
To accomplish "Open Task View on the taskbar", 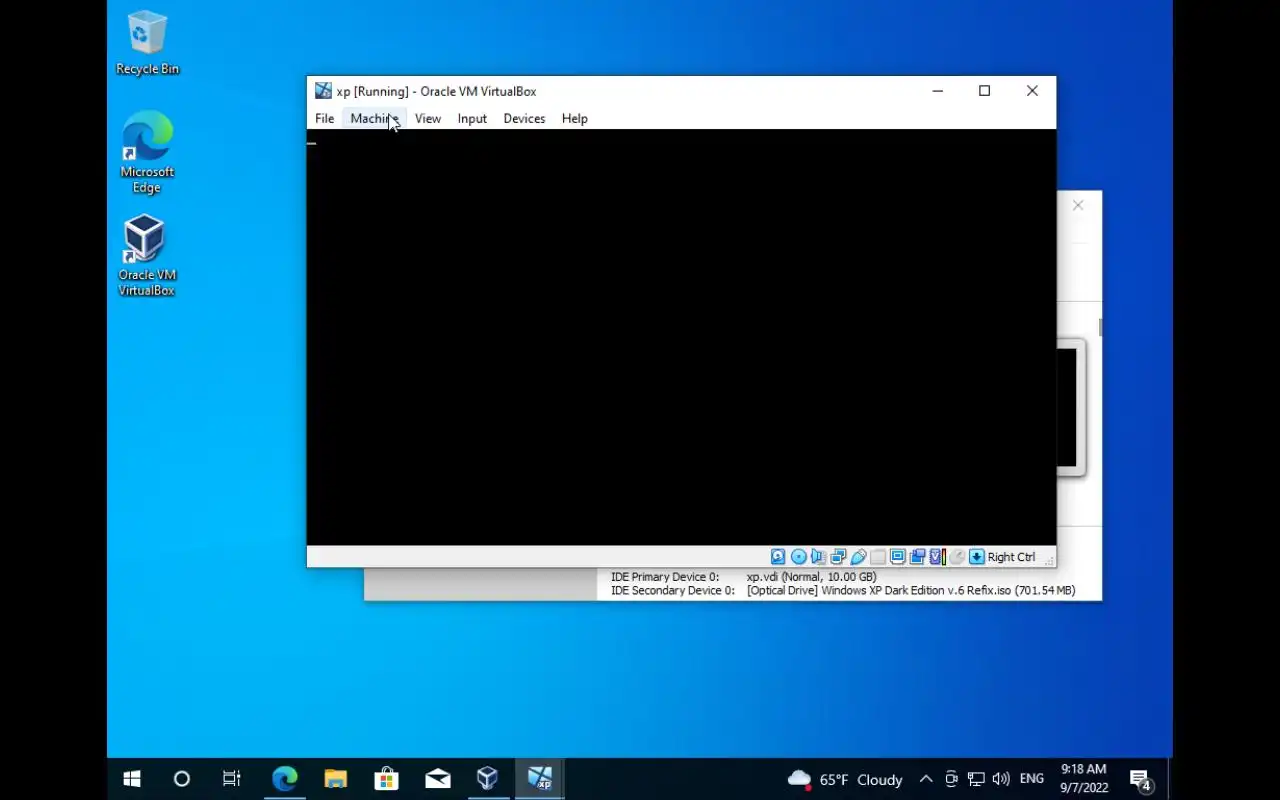I will tap(231, 779).
